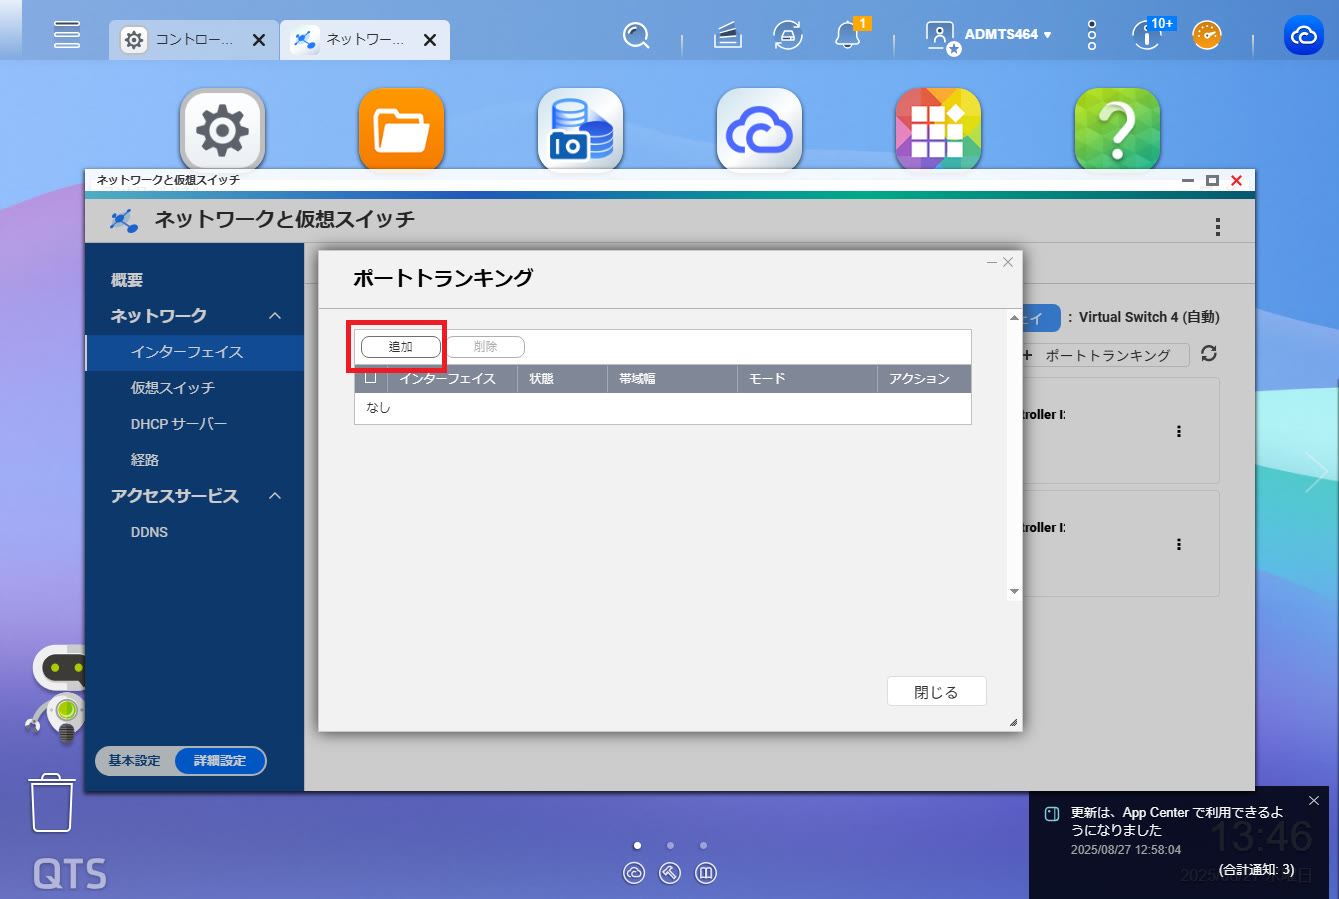Select 仮想スイッチ in the sidebar

click(x=172, y=388)
